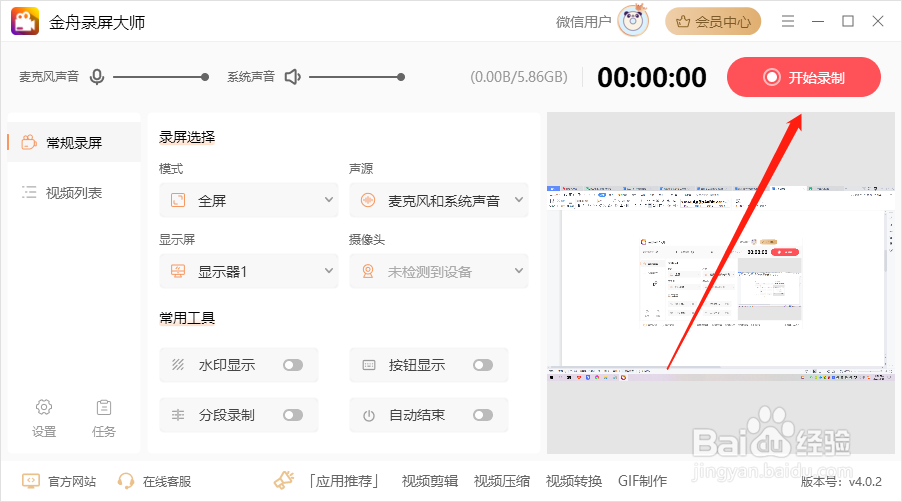902x502 pixels.
Task: Click the panda user avatar icon
Action: (x=633, y=21)
